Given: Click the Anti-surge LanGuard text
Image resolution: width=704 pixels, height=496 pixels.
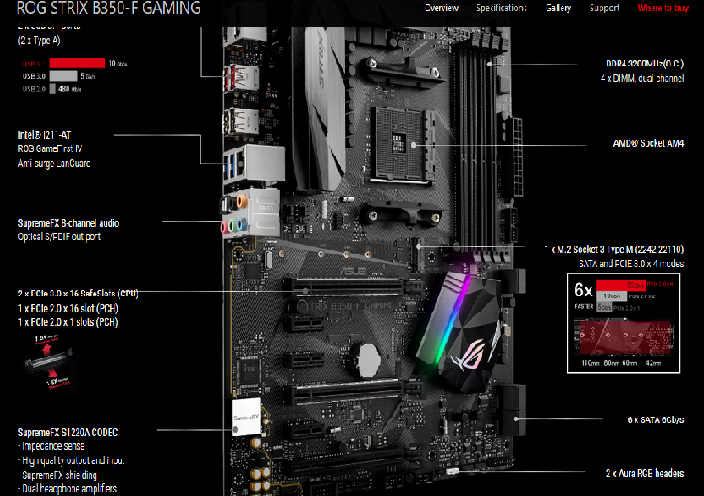Looking at the screenshot, I should pos(53,163).
